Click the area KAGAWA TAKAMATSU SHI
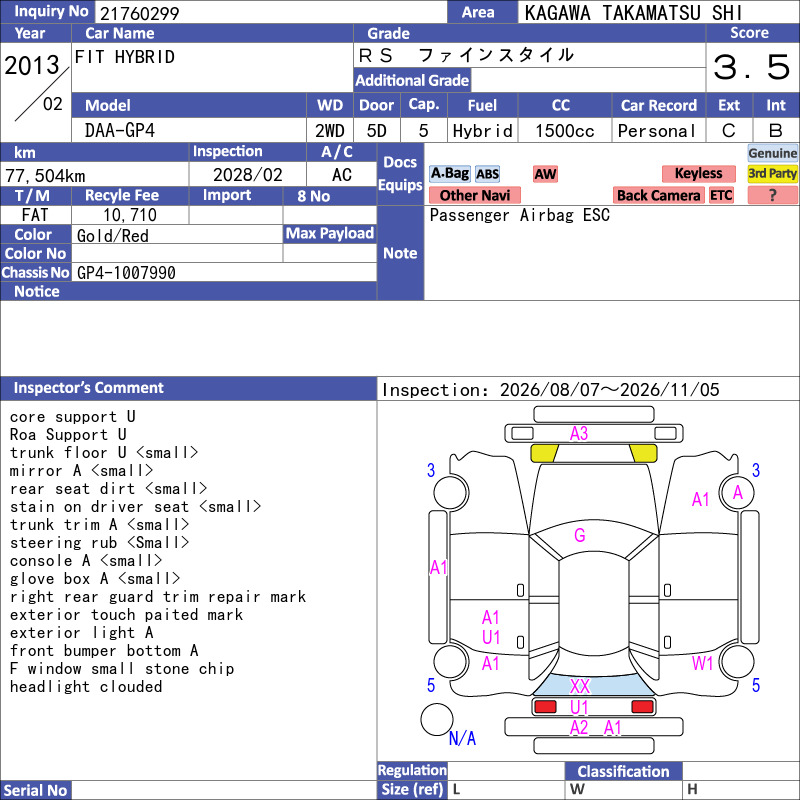800x800 pixels. pos(633,13)
